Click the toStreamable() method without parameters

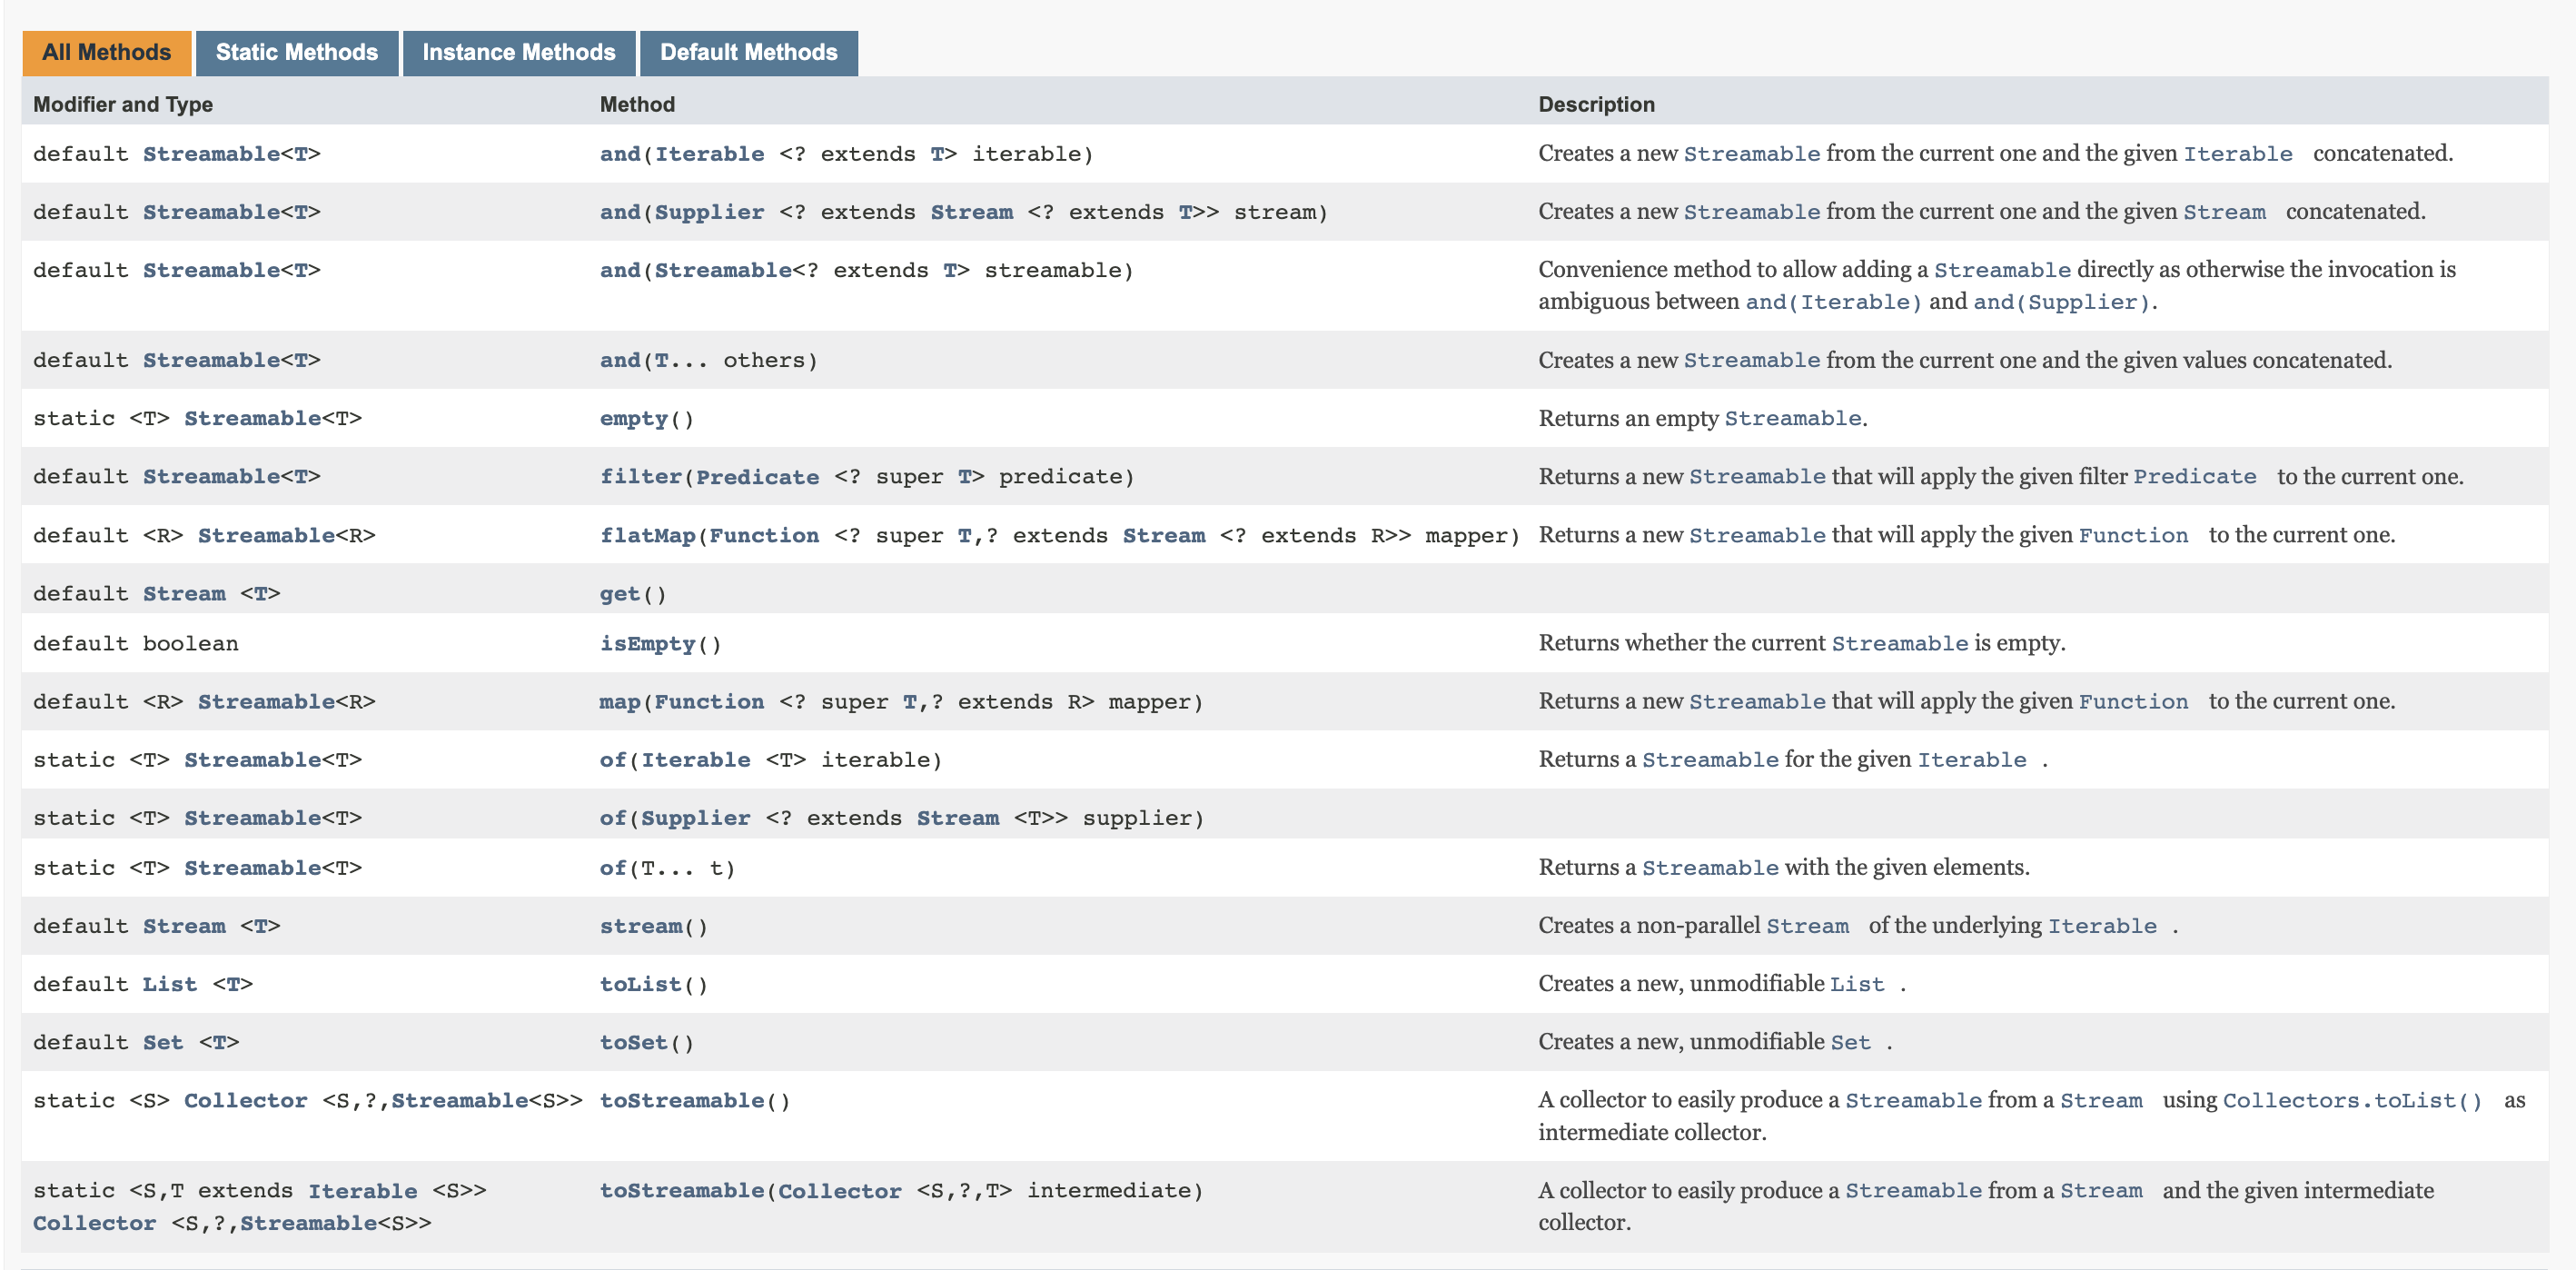click(681, 1100)
